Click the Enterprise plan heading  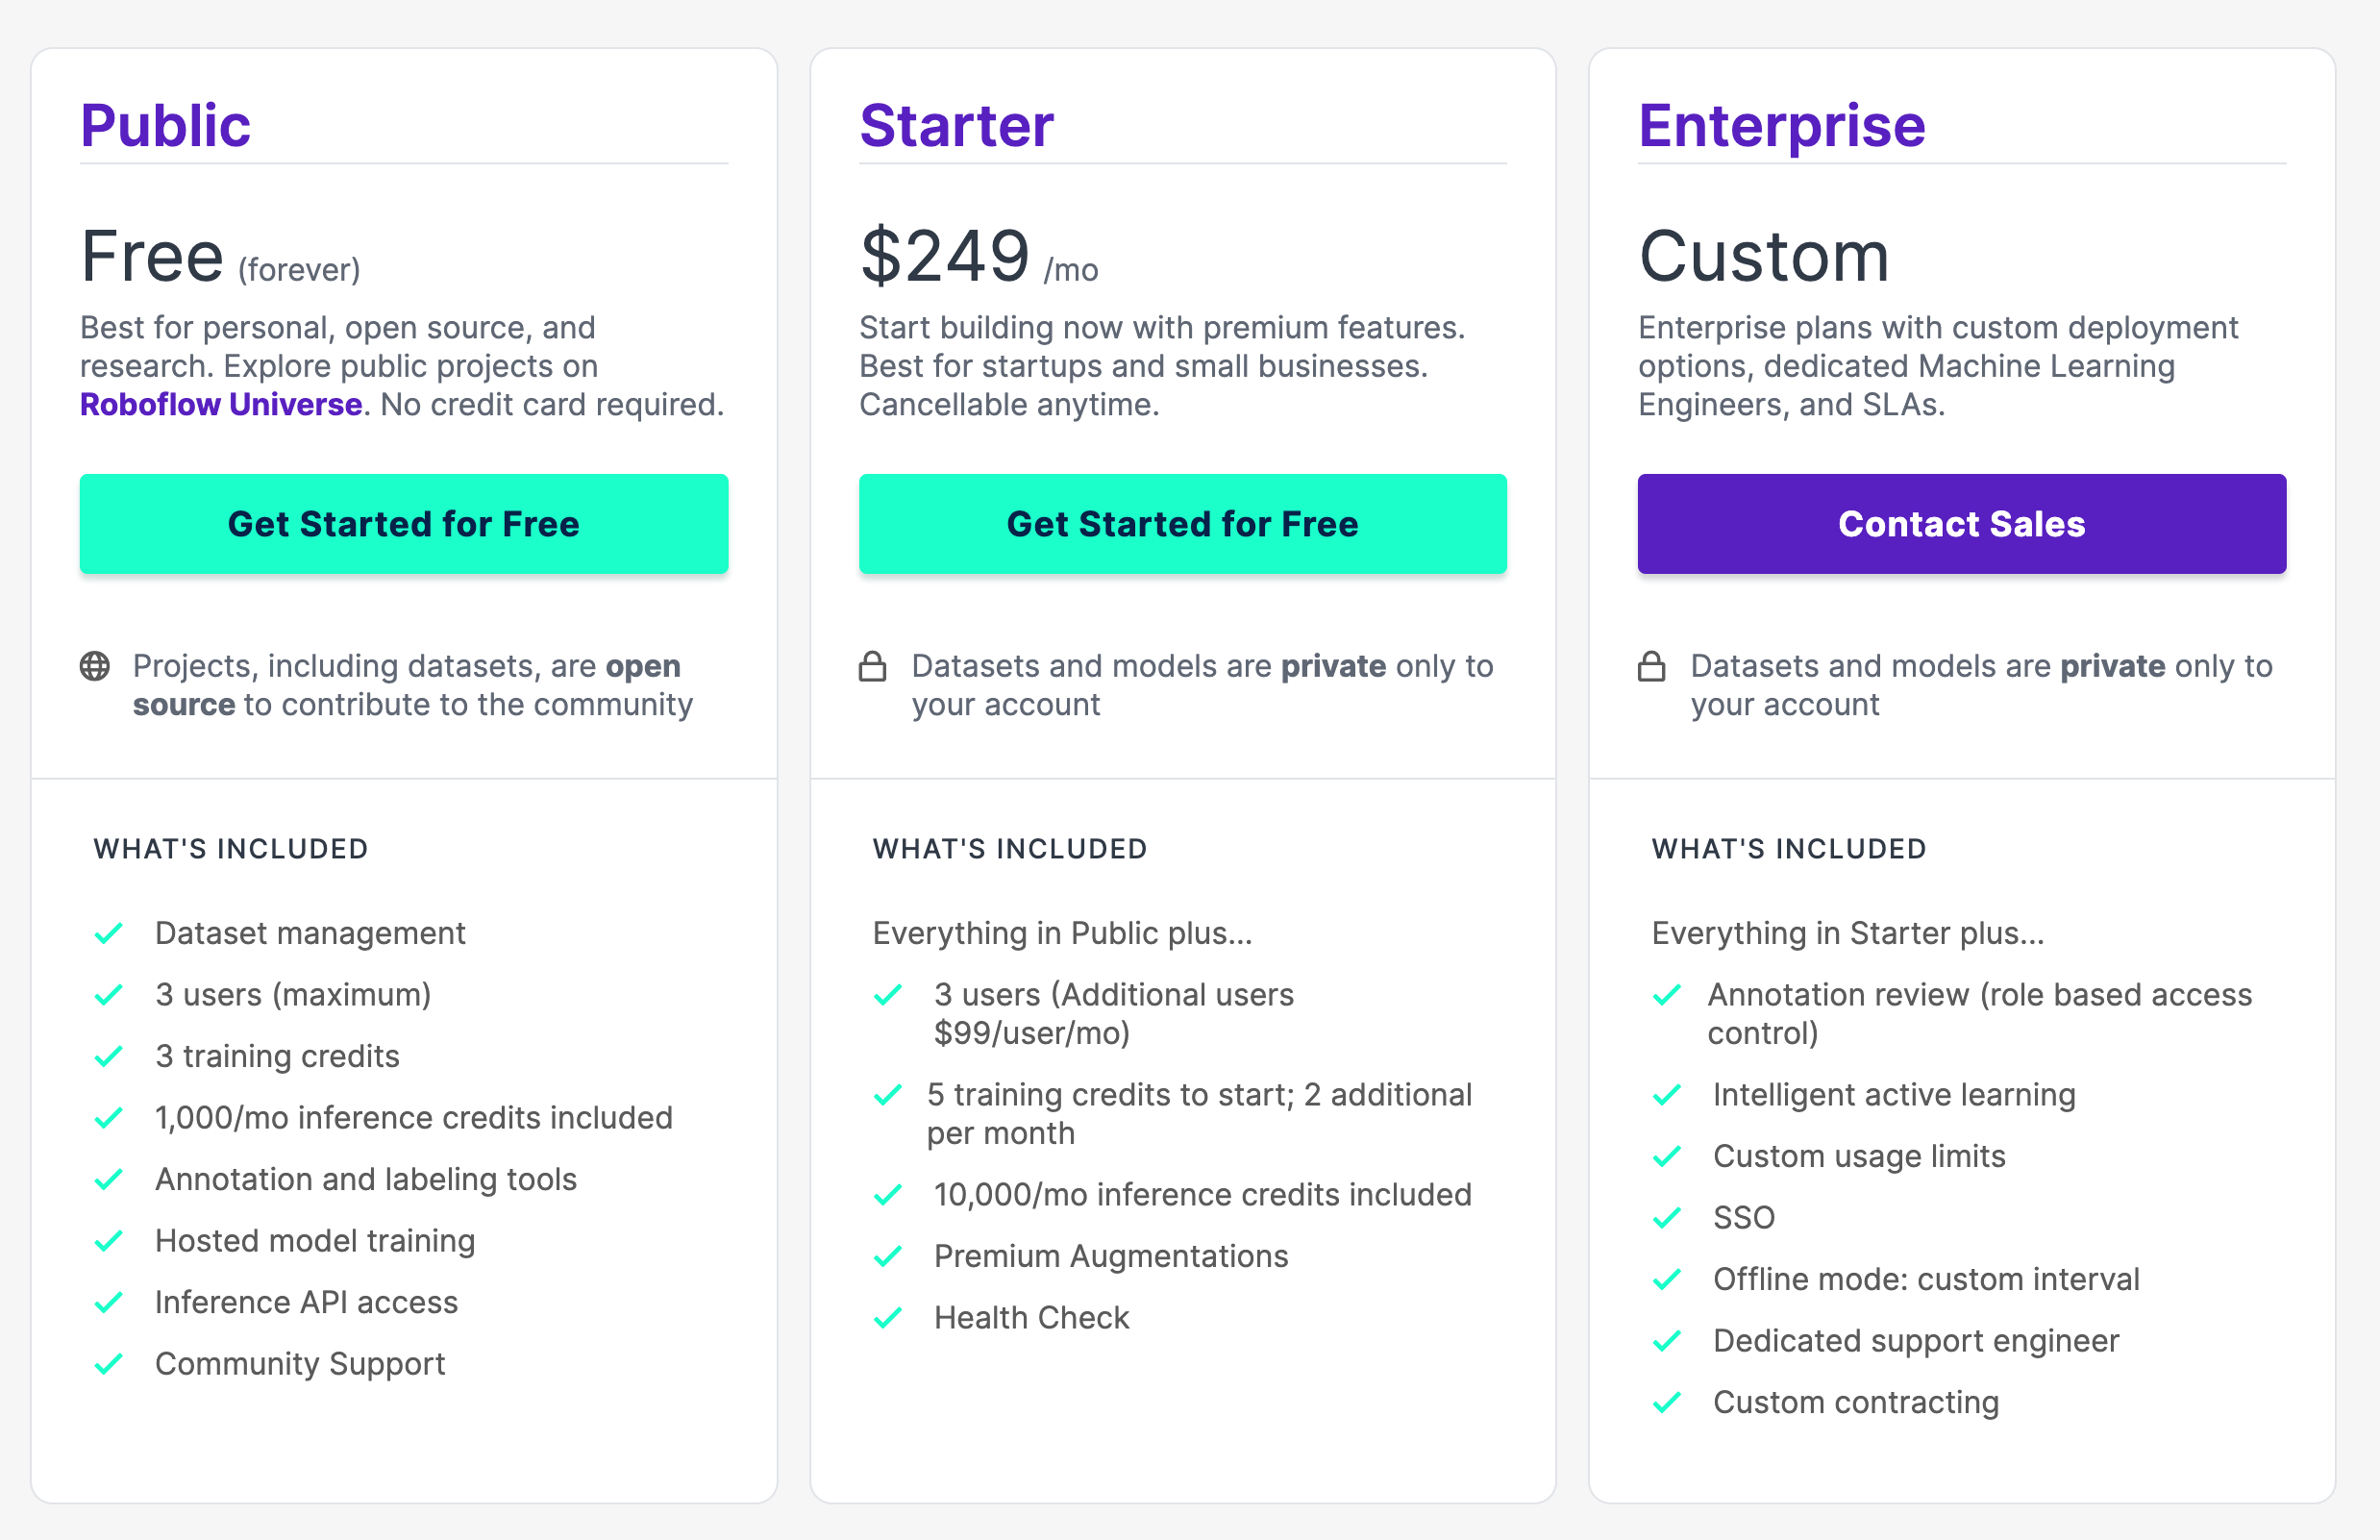[x=1782, y=124]
